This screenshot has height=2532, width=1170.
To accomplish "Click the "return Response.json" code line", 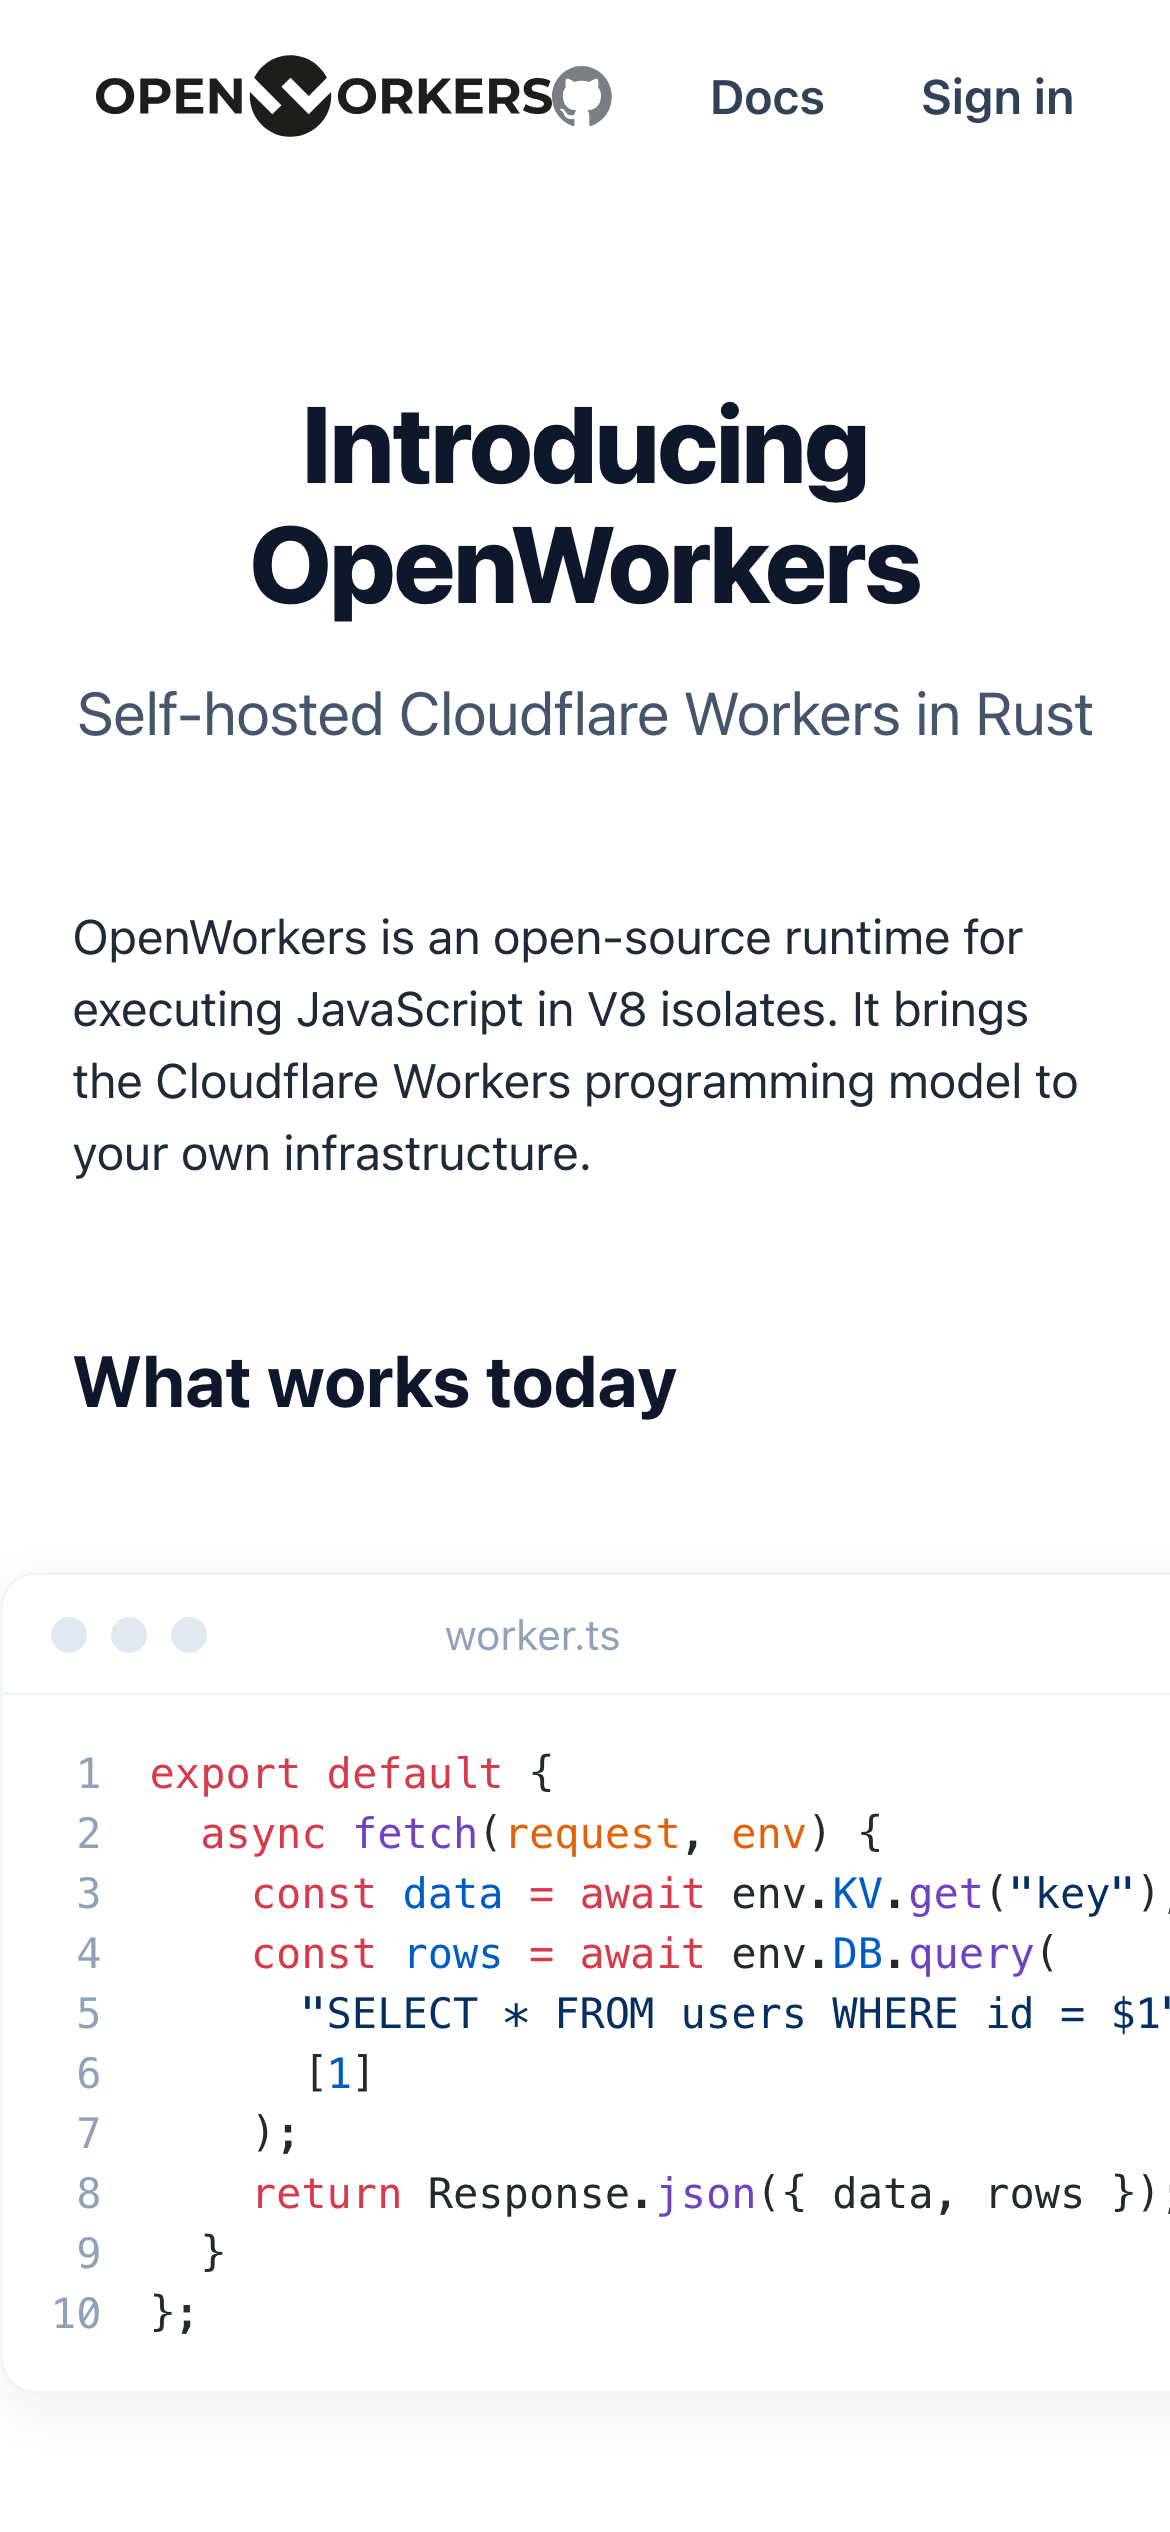I will pos(700,2193).
